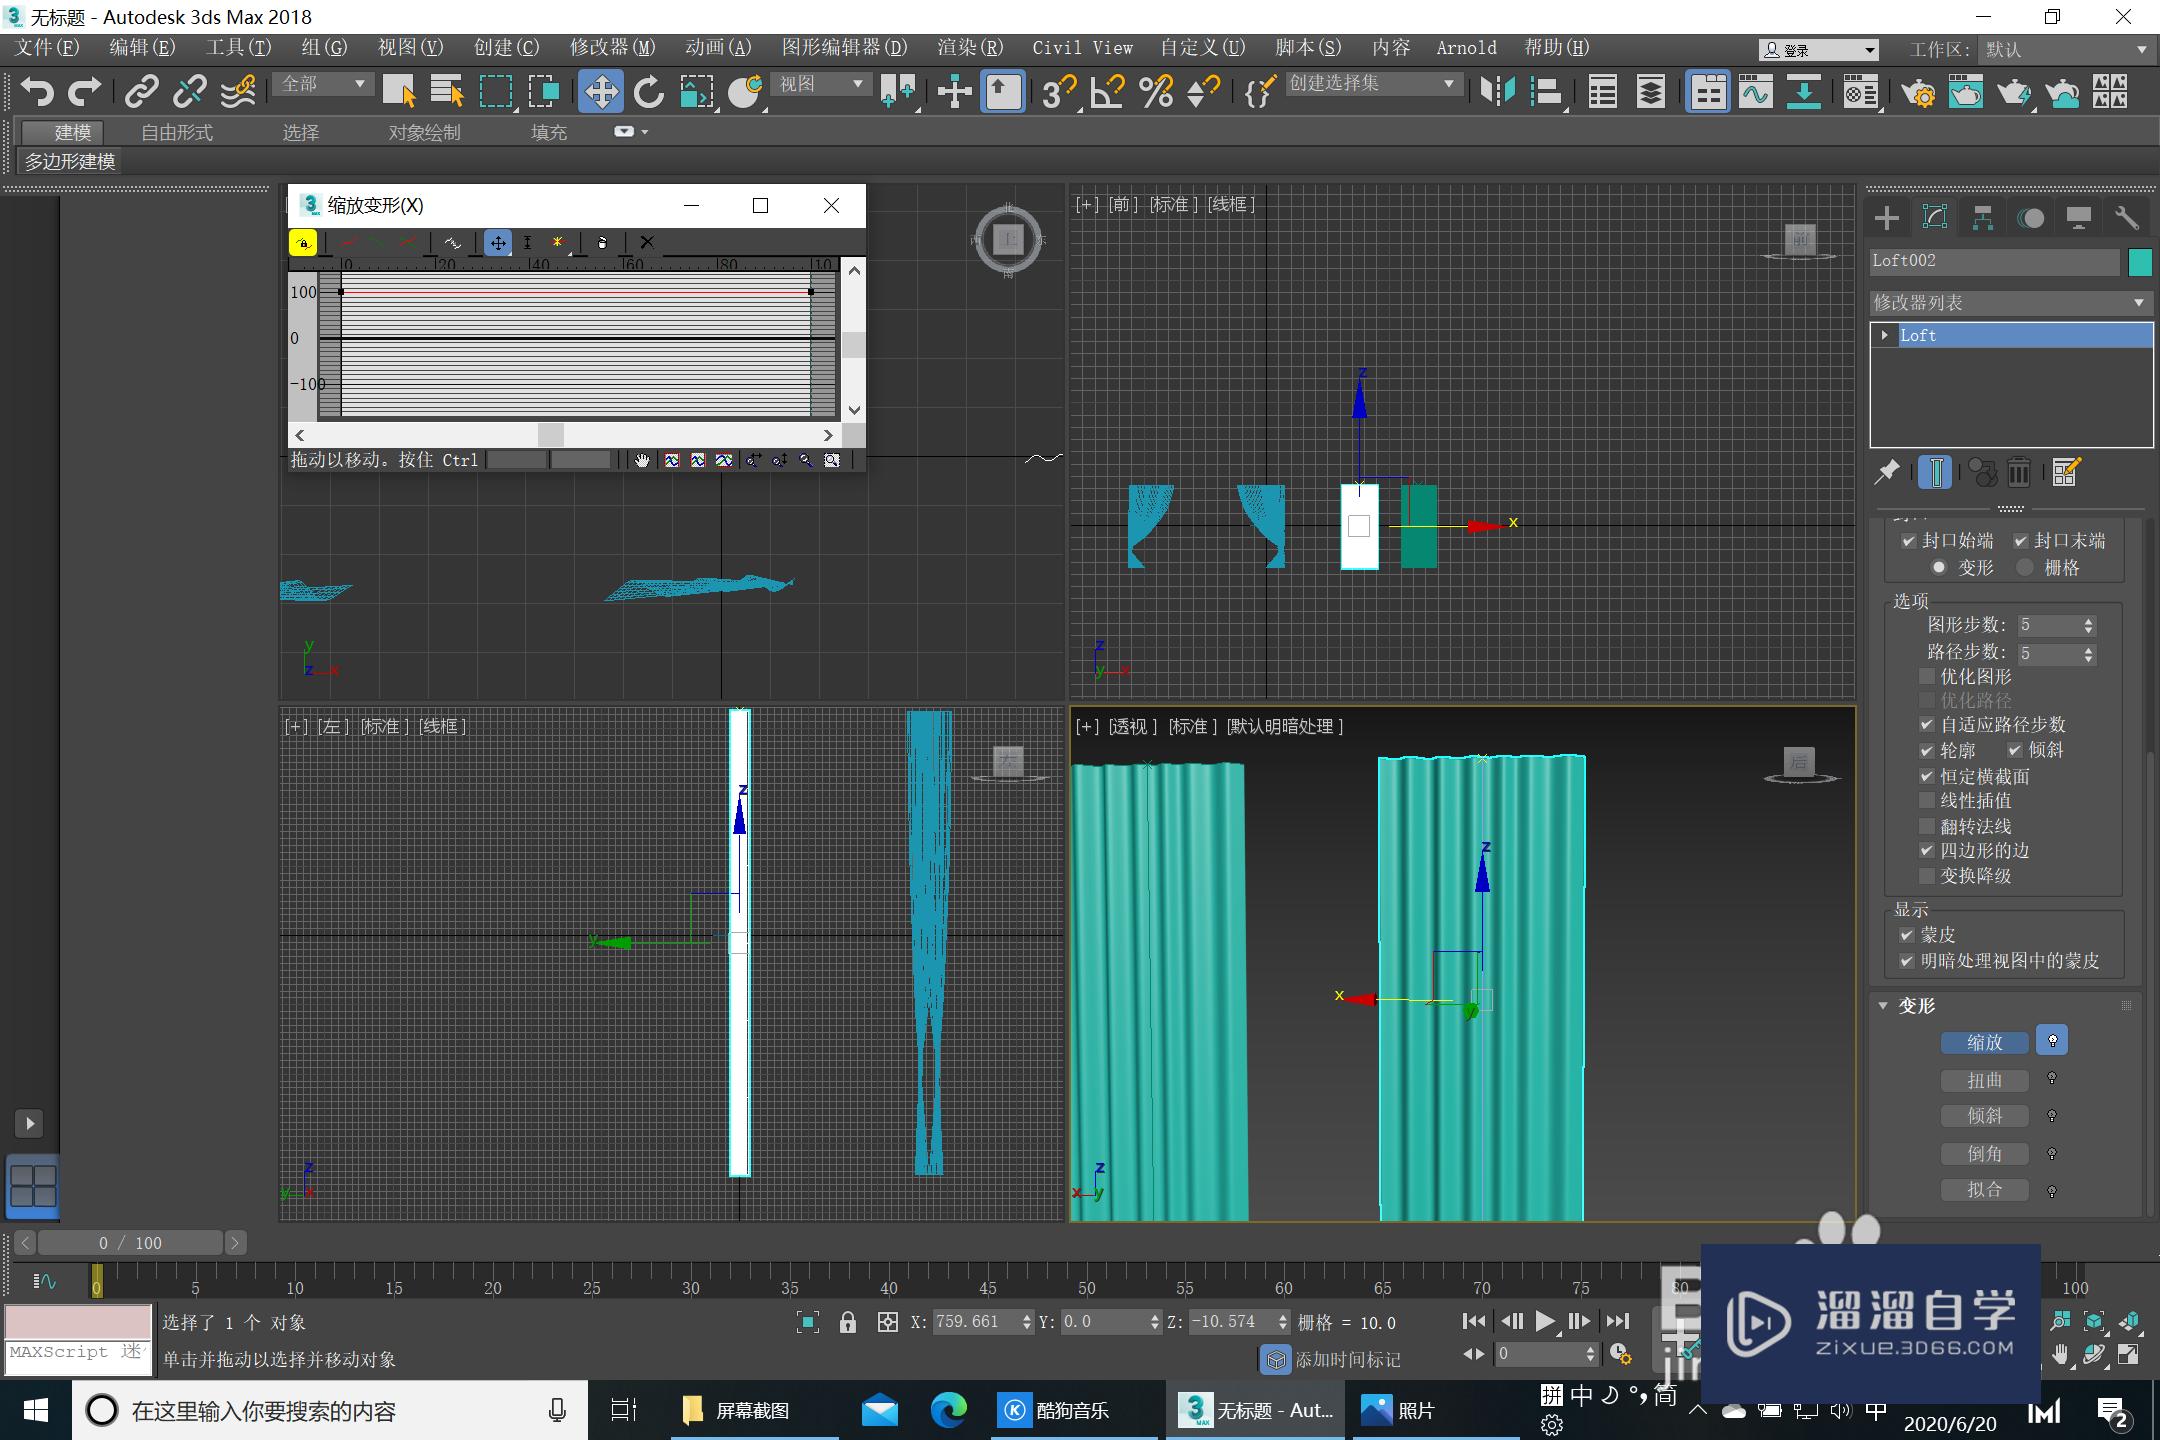Toggle selection lock padlock in status bar
Screen dimensions: 2160x1440
pyautogui.click(x=848, y=1322)
